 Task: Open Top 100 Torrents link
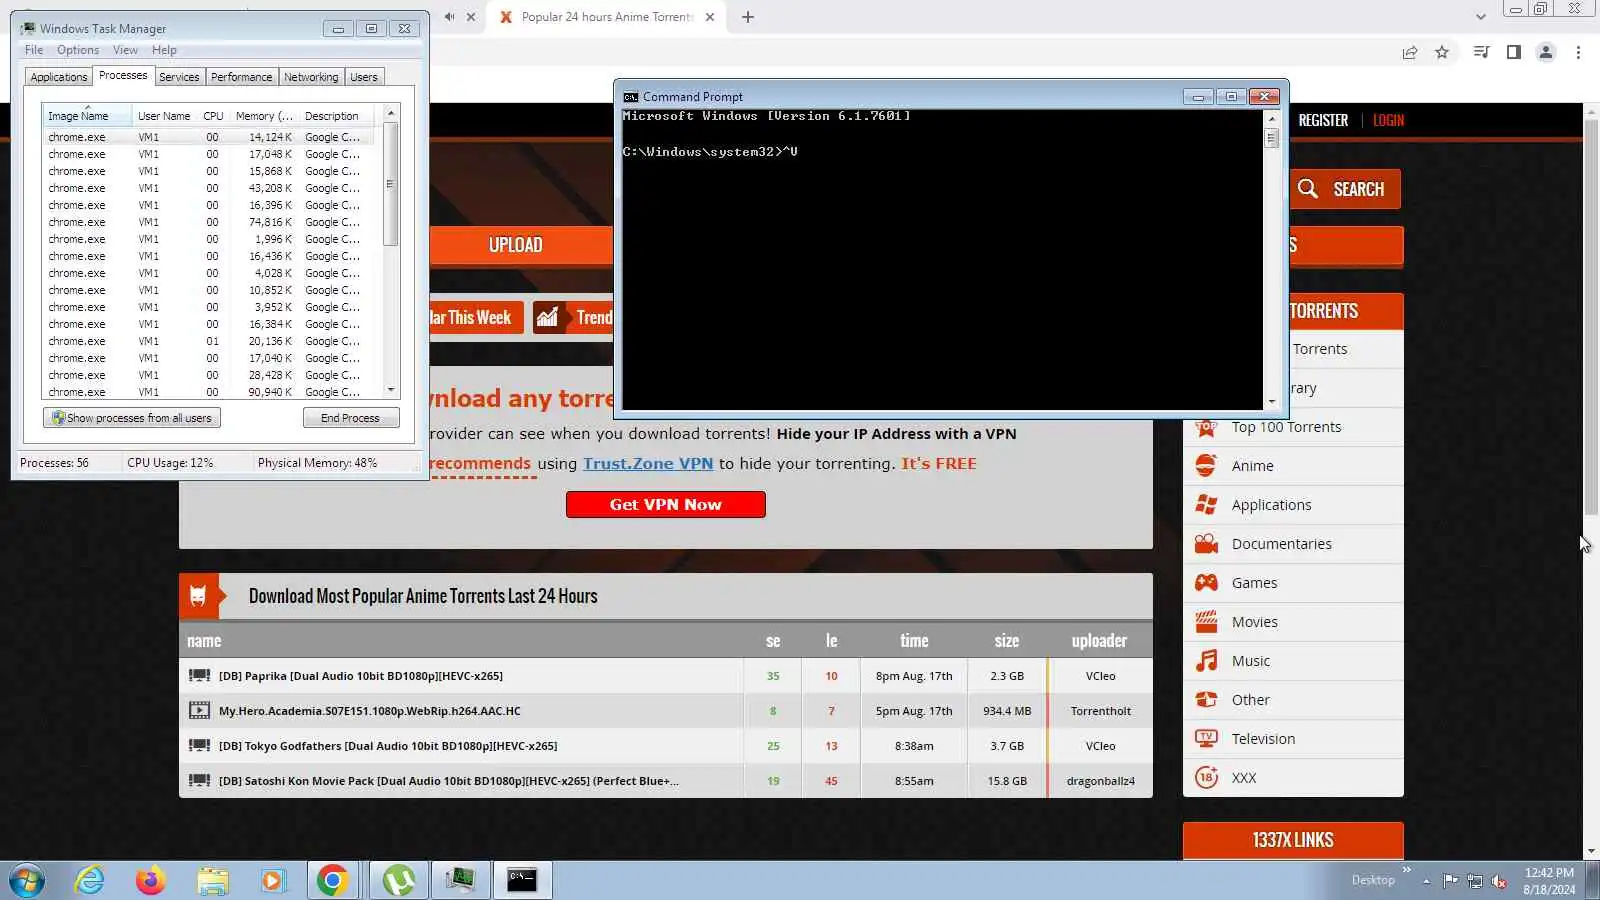[x=1286, y=427]
